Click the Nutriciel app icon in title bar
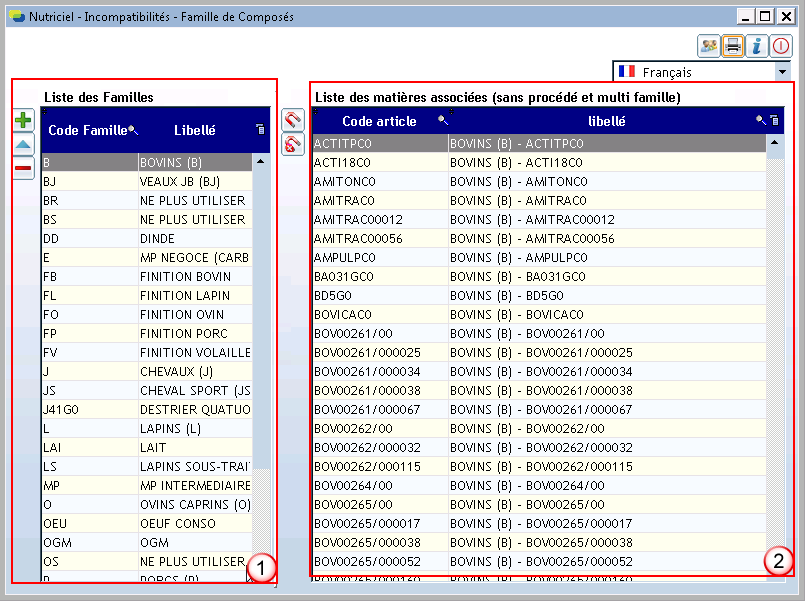 (x=17, y=16)
